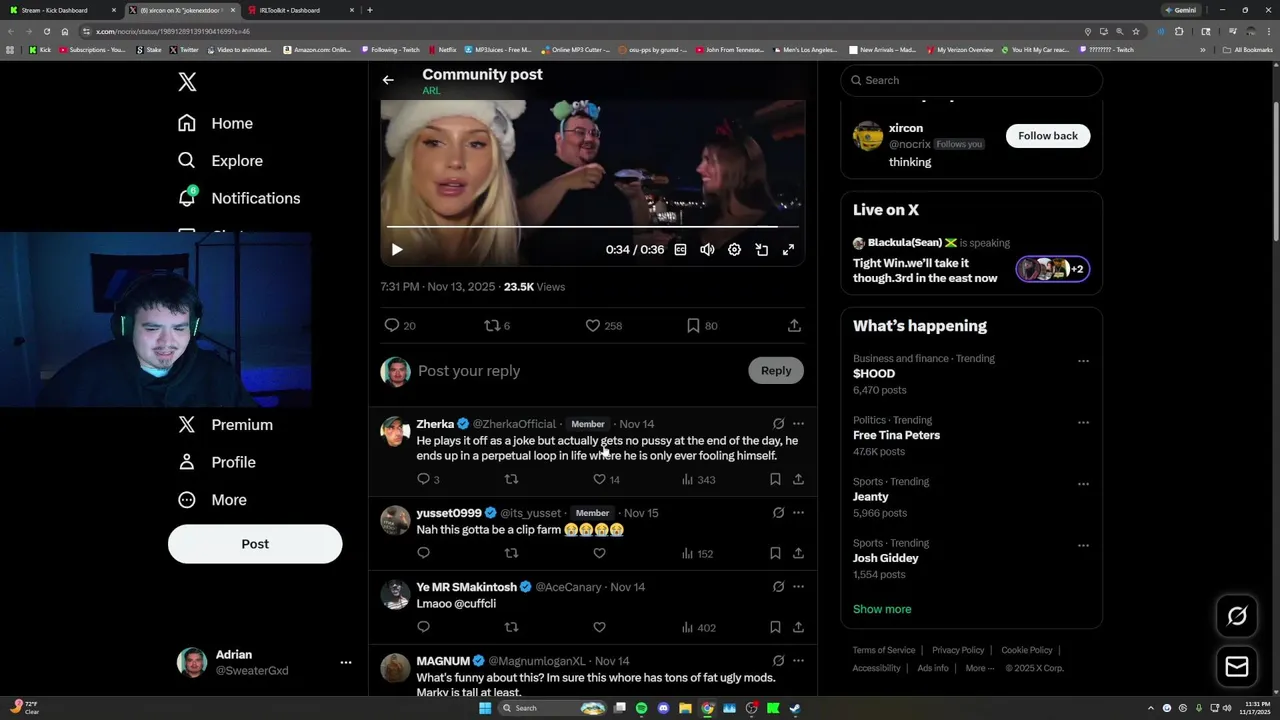Viewport: 1280px width, 720px height.
Task: Open the Josh Giddey trend
Action: click(885, 558)
